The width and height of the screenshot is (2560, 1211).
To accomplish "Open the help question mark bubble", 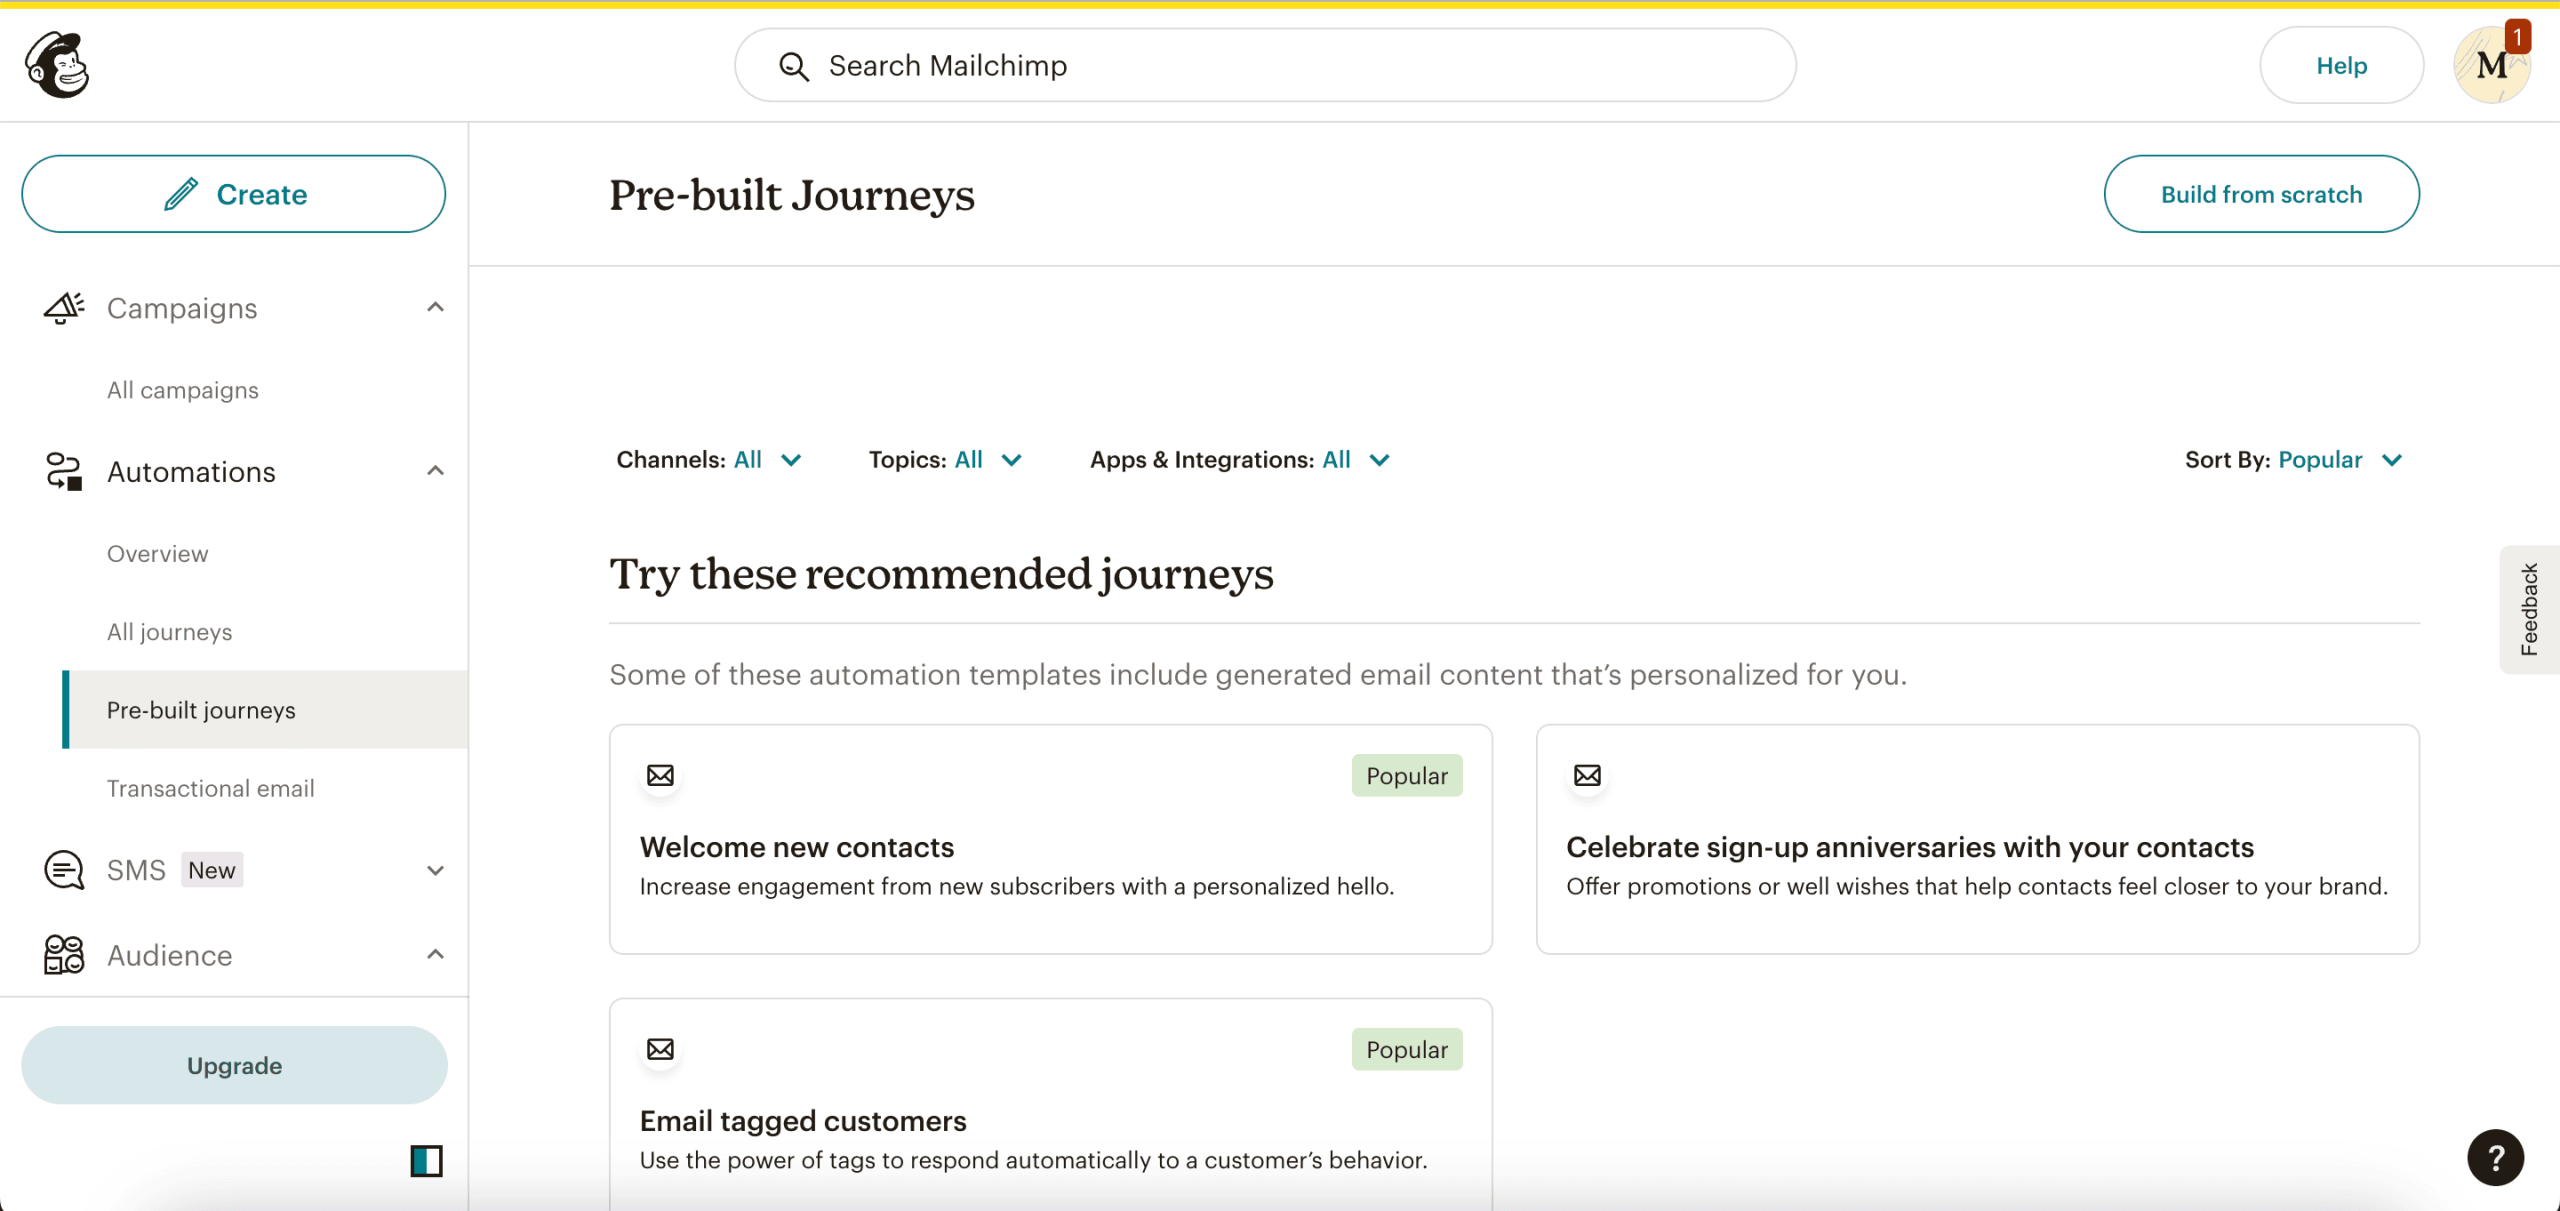I will click(2496, 1157).
